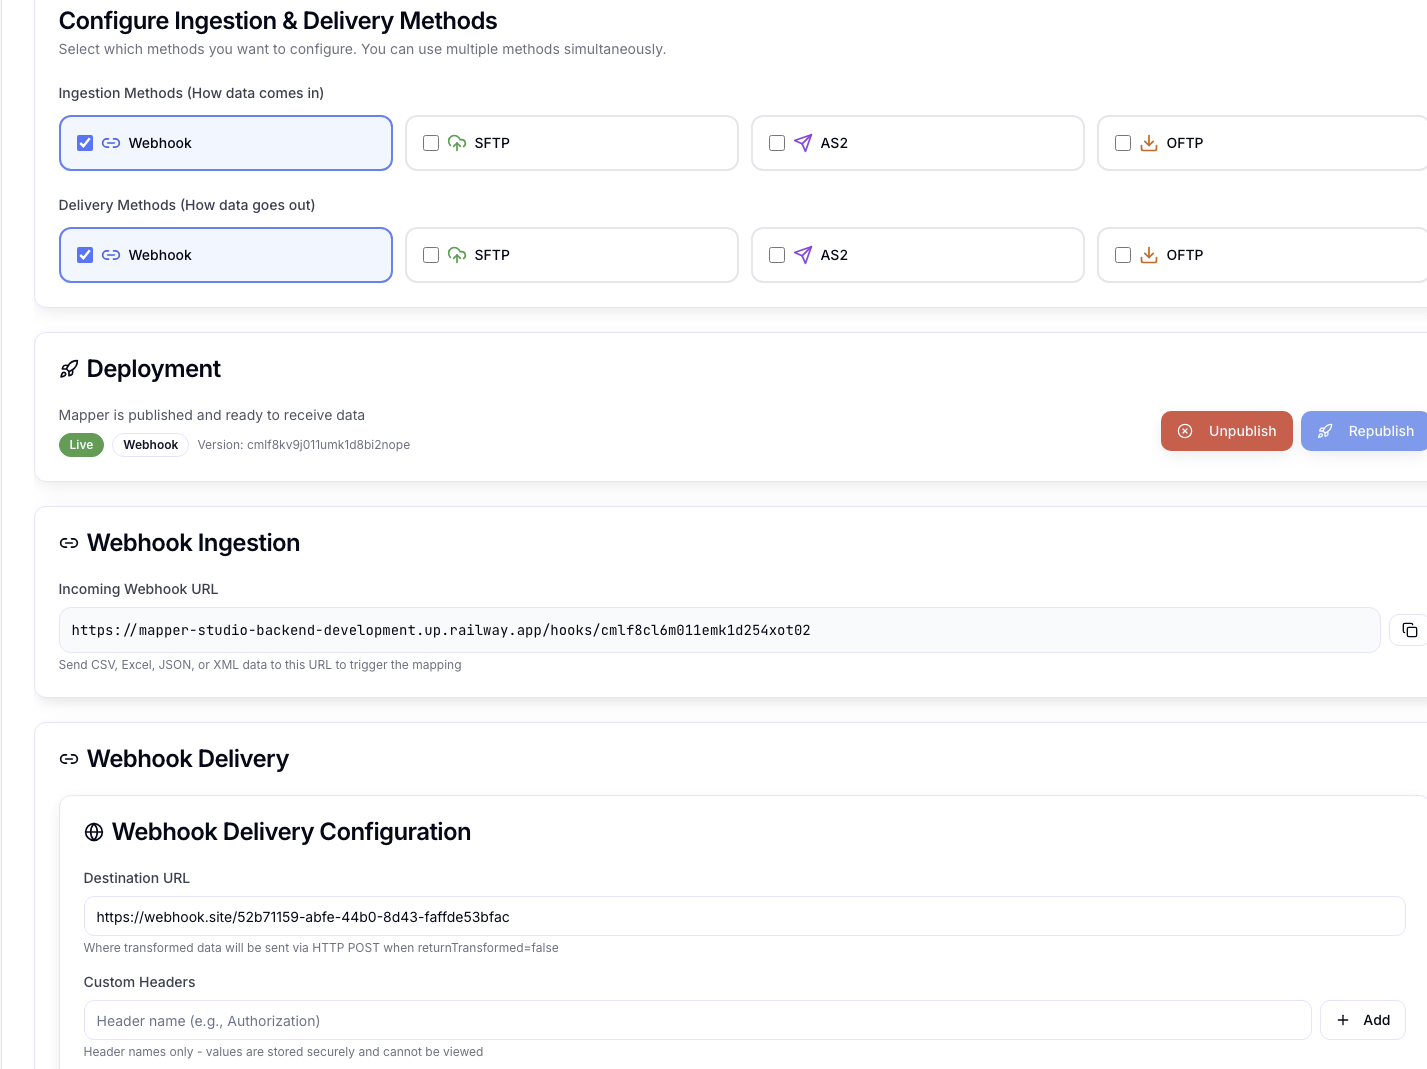Image resolution: width=1427 pixels, height=1069 pixels.
Task: Click the green Live status badge
Action: [81, 445]
